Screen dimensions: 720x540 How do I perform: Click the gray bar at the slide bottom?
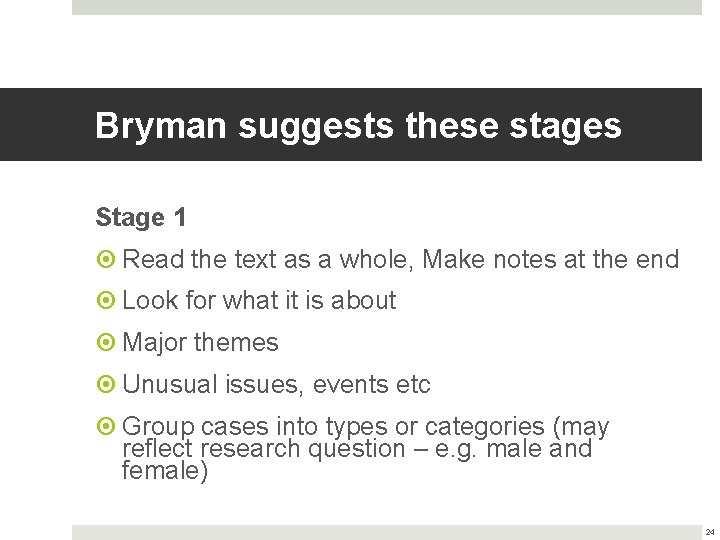click(386, 532)
